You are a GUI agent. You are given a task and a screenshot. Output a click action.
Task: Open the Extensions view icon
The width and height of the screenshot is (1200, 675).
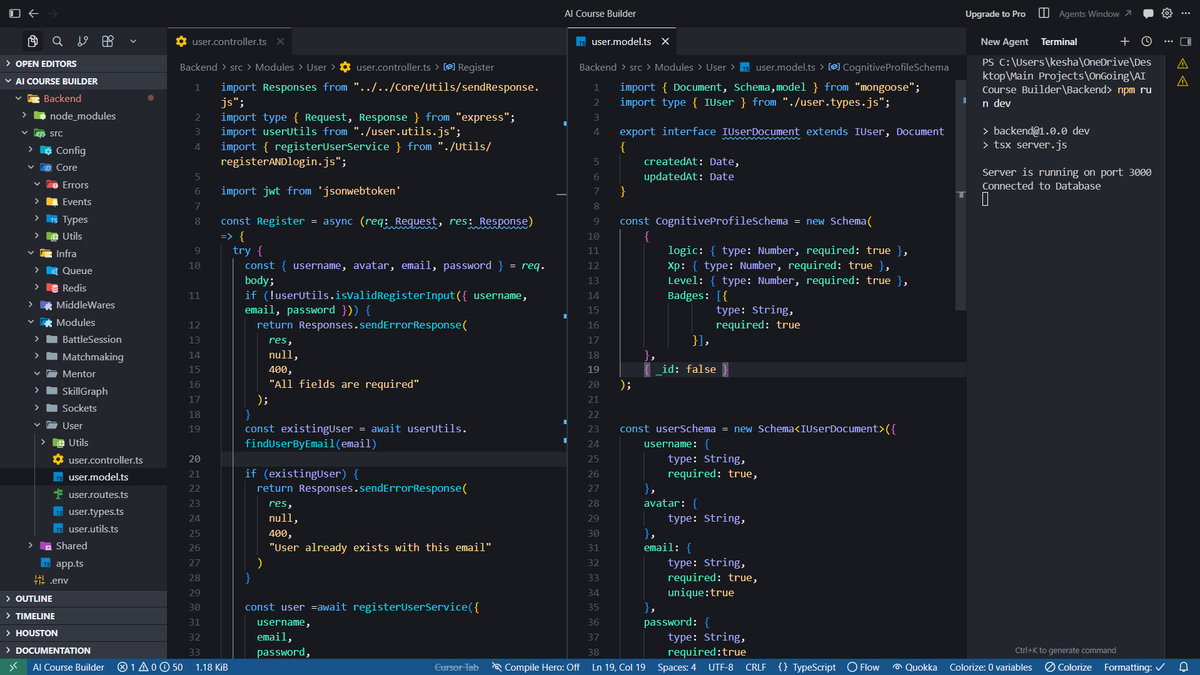[107, 41]
